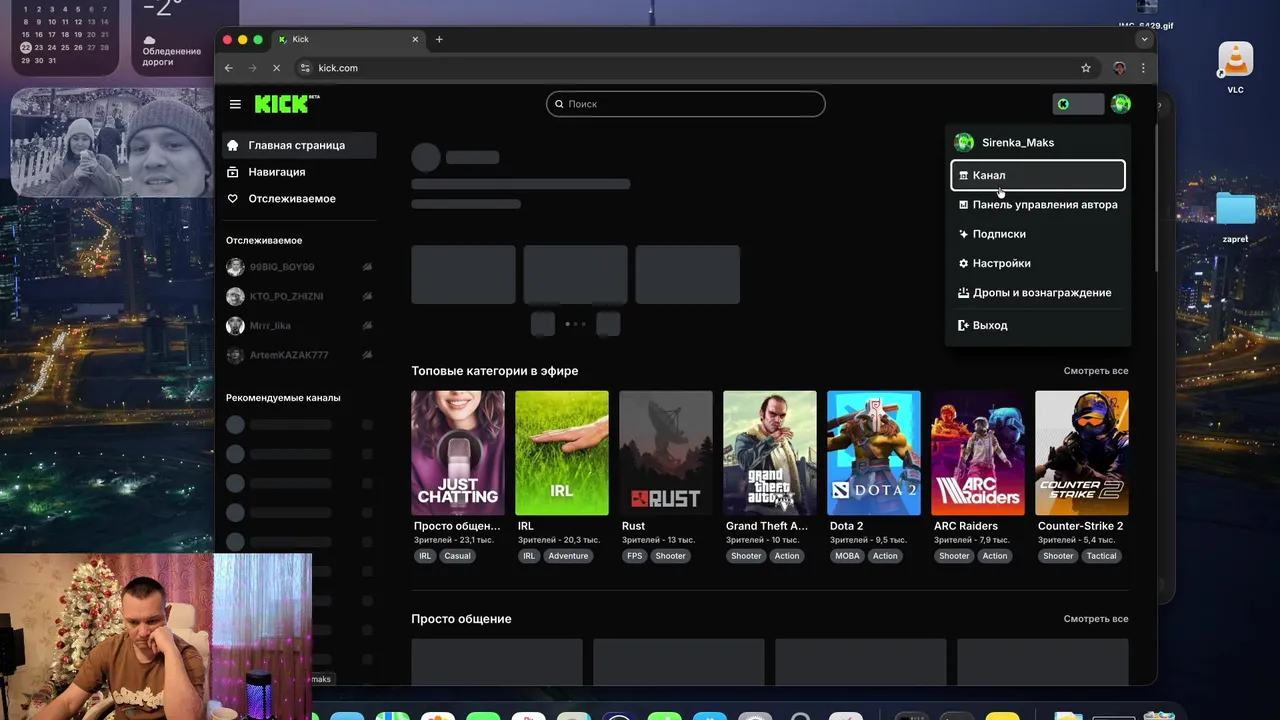Open the Grand Theft Auto category cover
This screenshot has height=720, width=1280.
(x=770, y=453)
